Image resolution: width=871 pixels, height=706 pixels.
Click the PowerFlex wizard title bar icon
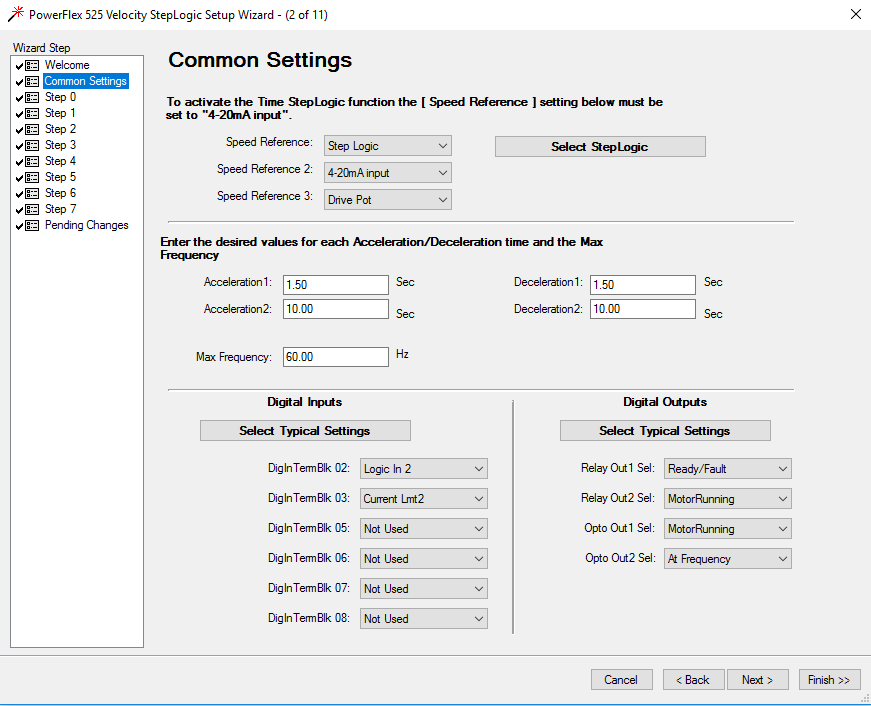(x=16, y=14)
